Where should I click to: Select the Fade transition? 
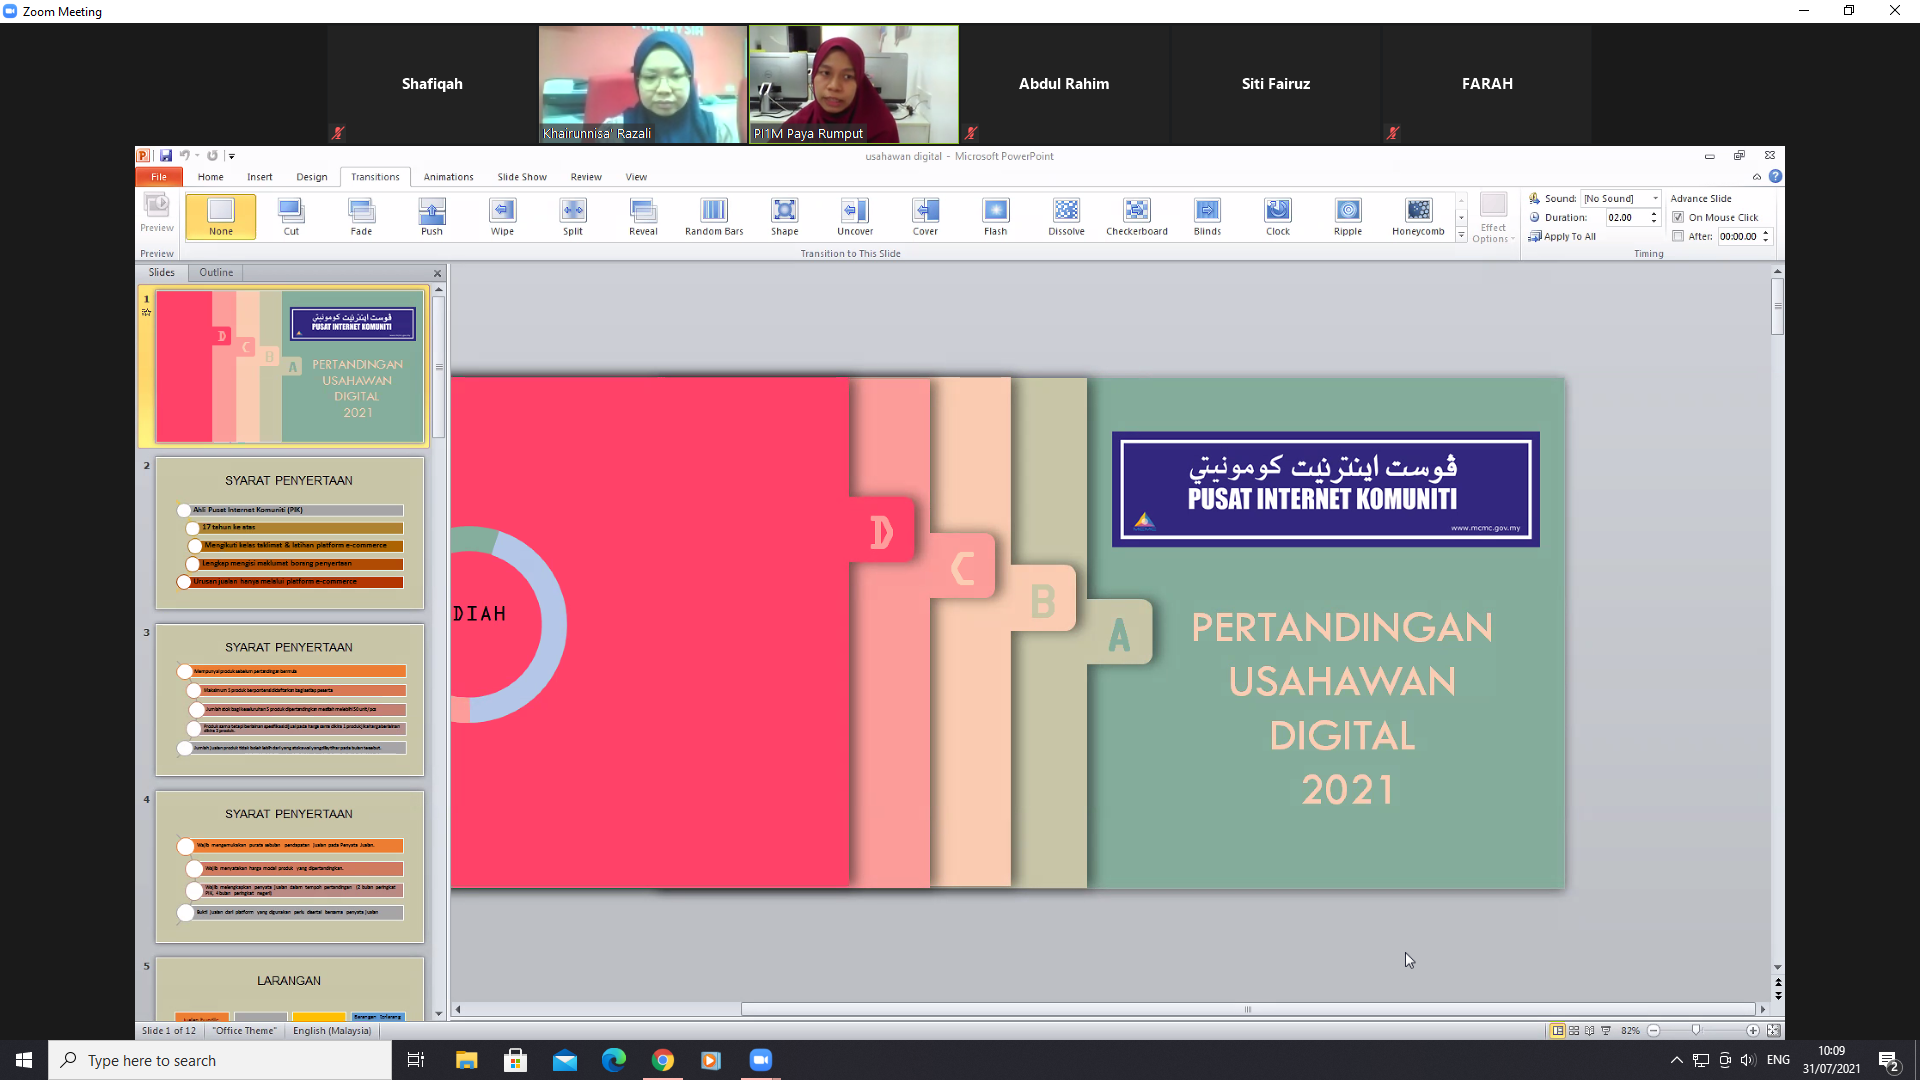[361, 216]
